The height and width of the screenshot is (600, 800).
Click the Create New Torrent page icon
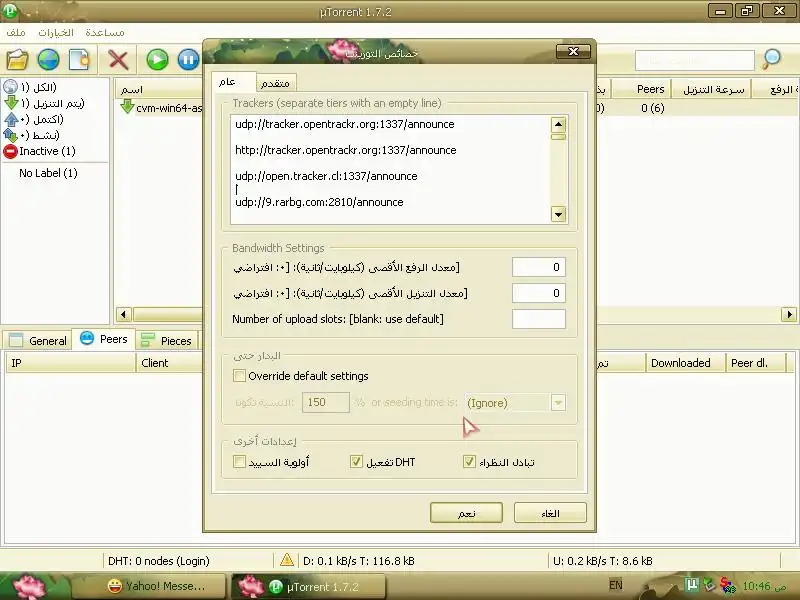(79, 60)
